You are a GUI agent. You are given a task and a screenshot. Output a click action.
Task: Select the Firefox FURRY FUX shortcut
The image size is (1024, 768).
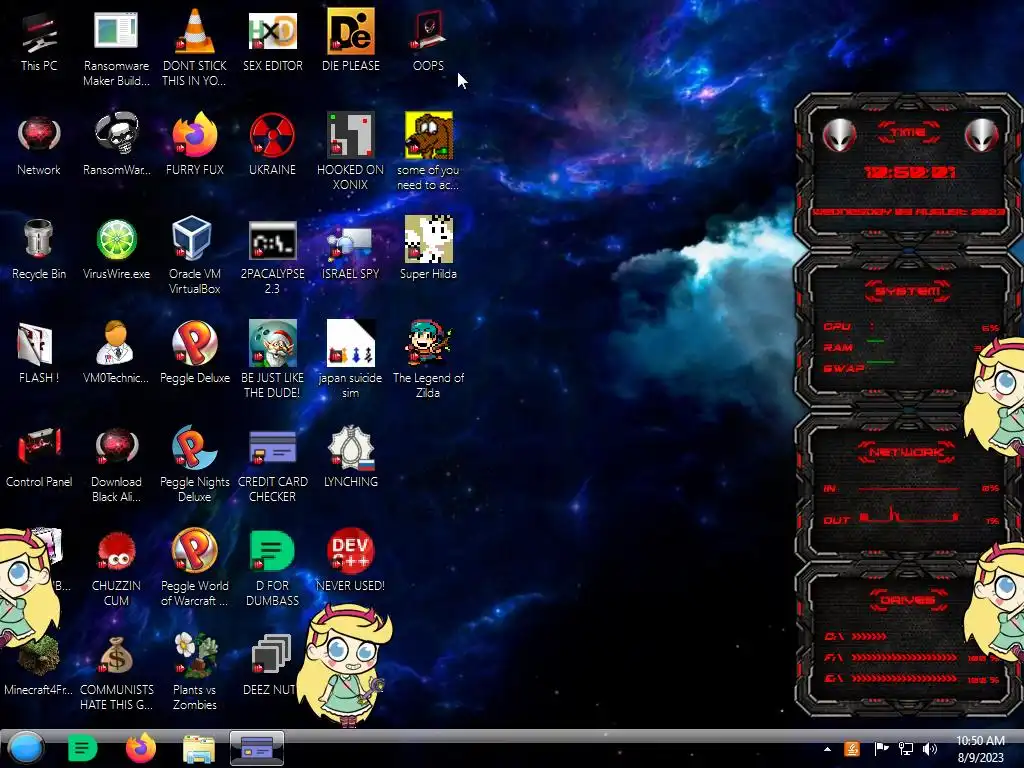point(195,135)
